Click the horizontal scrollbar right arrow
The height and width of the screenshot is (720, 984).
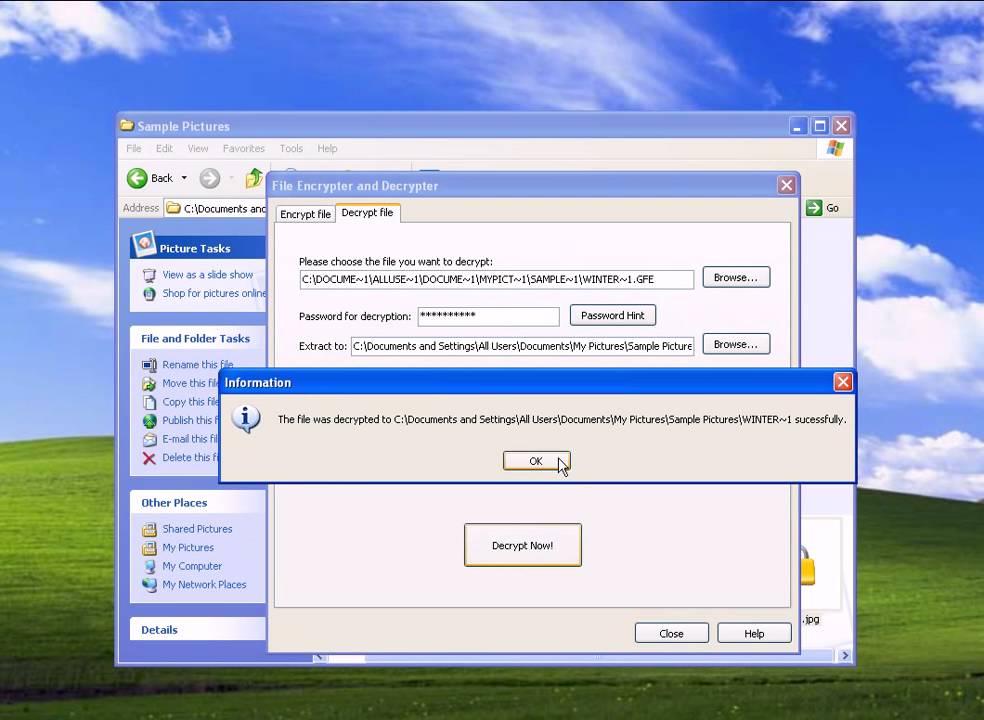coord(845,655)
